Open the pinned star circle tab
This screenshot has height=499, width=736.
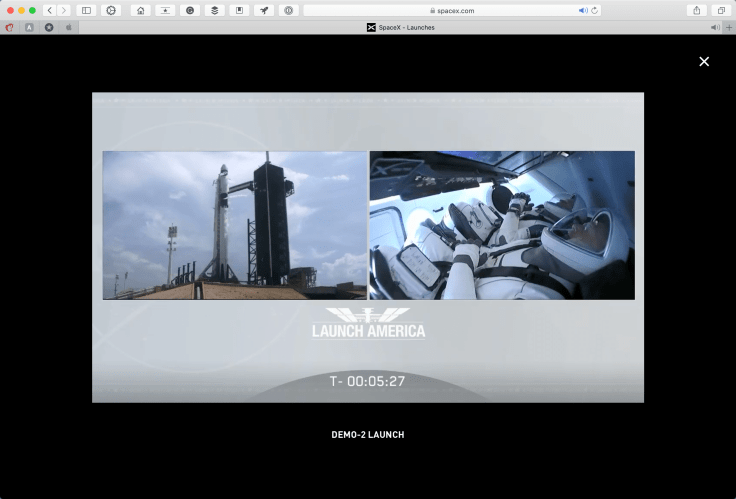pyautogui.click(x=49, y=28)
